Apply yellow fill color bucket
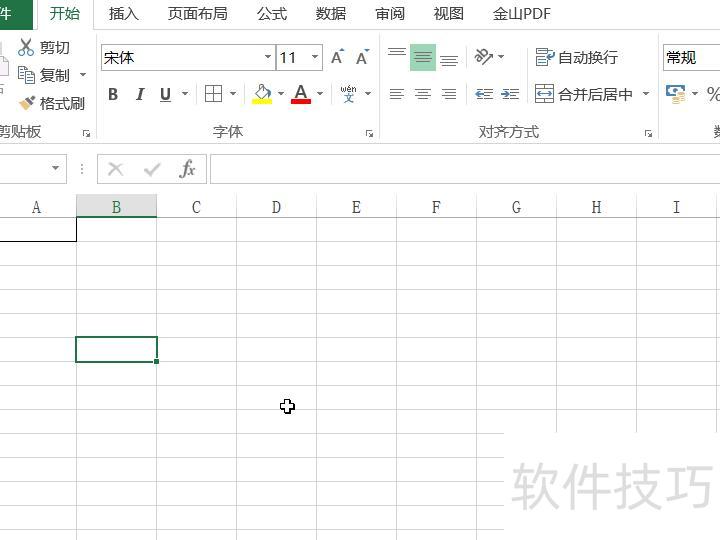Image resolution: width=720 pixels, height=540 pixels. tap(262, 94)
